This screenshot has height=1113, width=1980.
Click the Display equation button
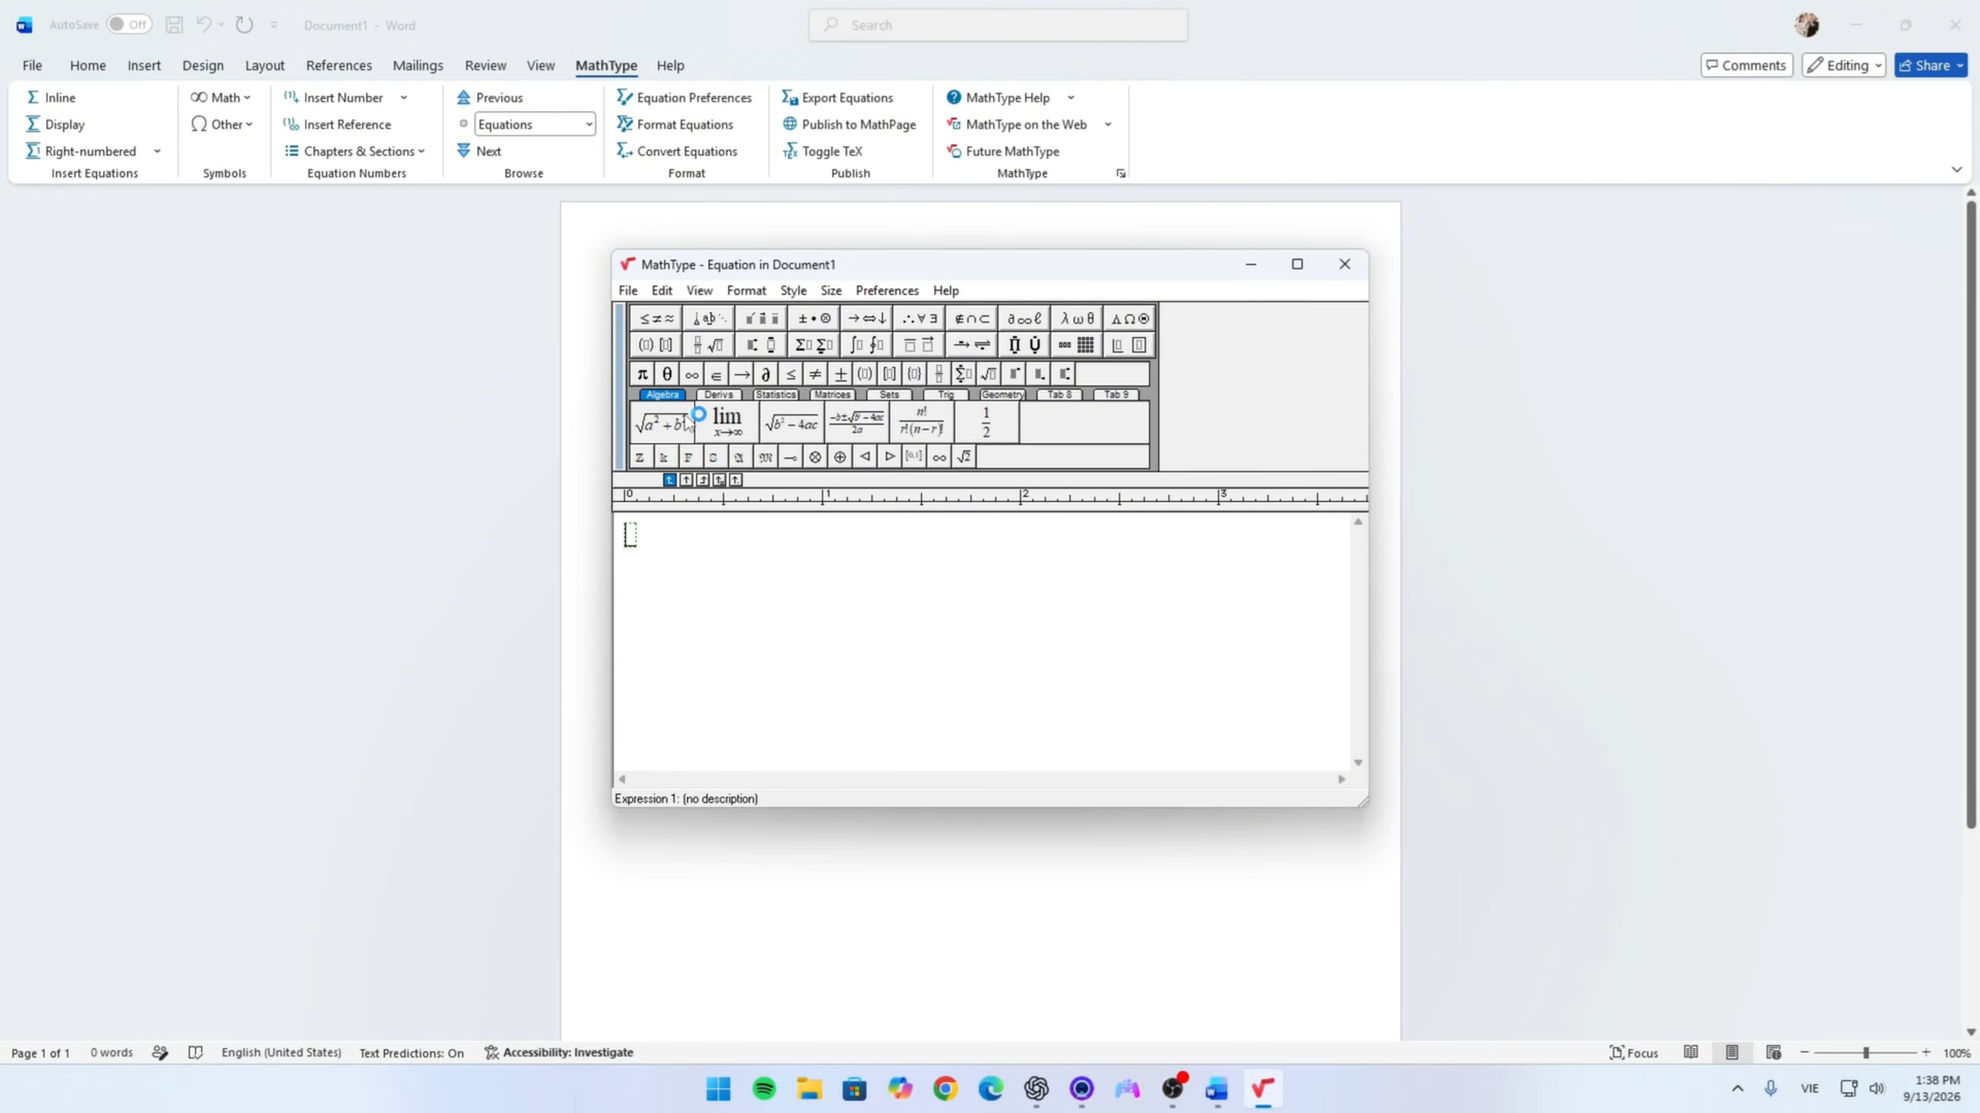55,124
